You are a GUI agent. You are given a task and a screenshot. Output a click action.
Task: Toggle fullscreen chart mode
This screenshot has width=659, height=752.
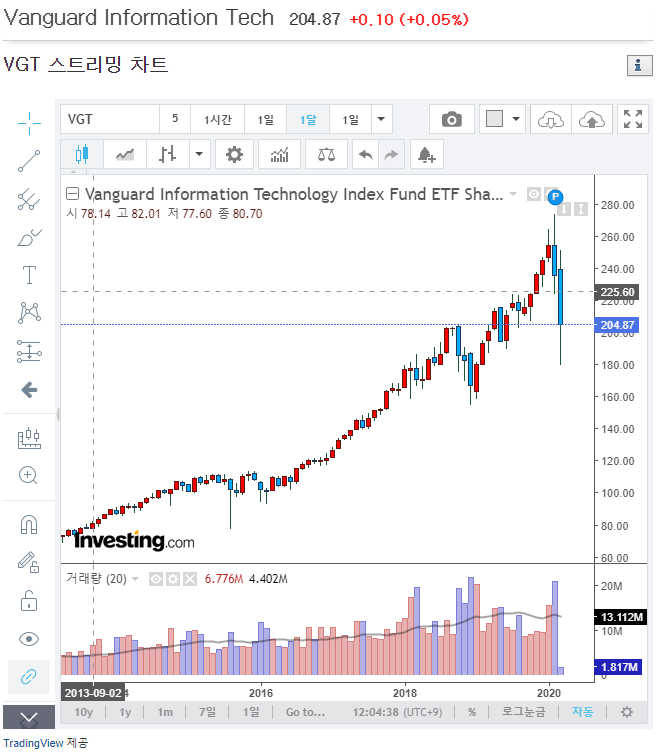[632, 119]
